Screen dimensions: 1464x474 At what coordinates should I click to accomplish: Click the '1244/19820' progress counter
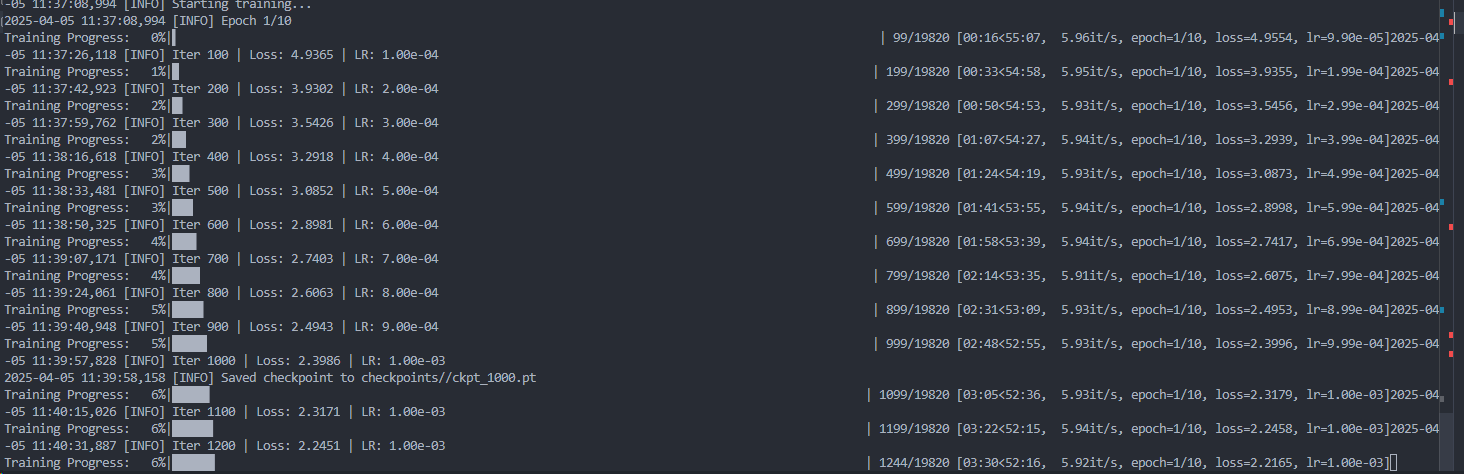coord(914,462)
